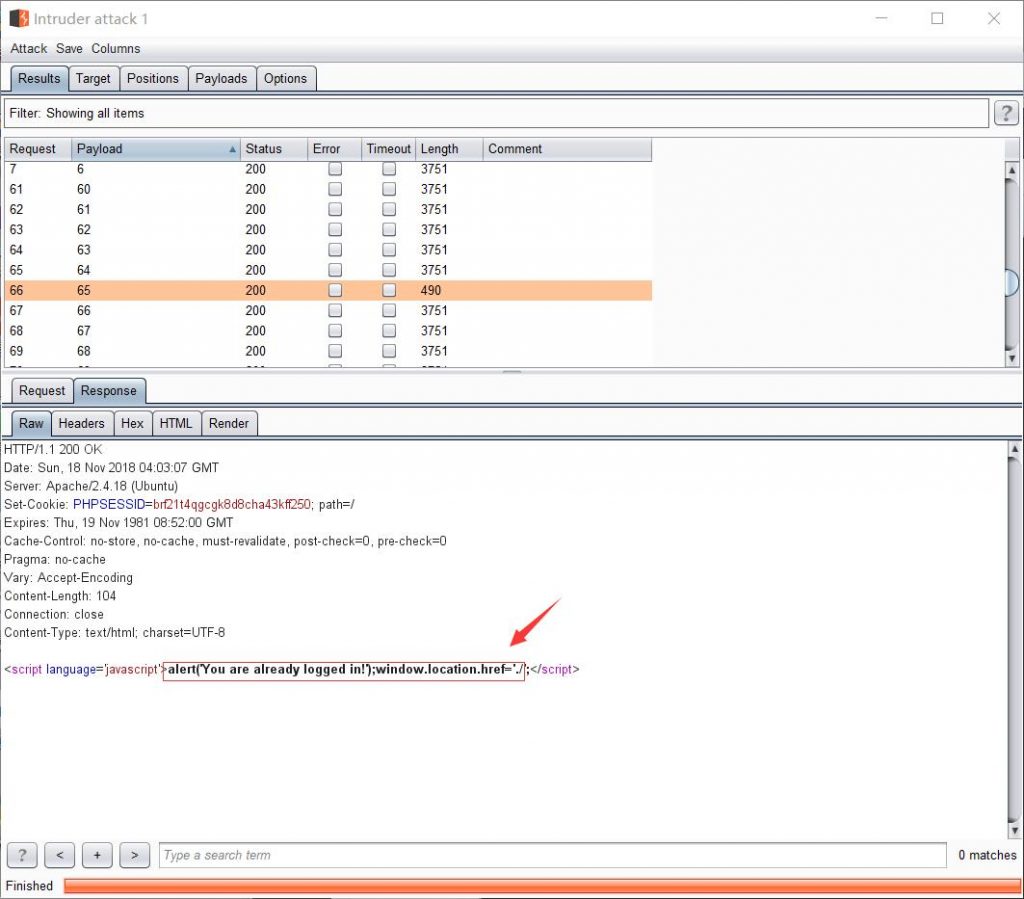Toggle Timeout checkbox for request 63

(389, 230)
